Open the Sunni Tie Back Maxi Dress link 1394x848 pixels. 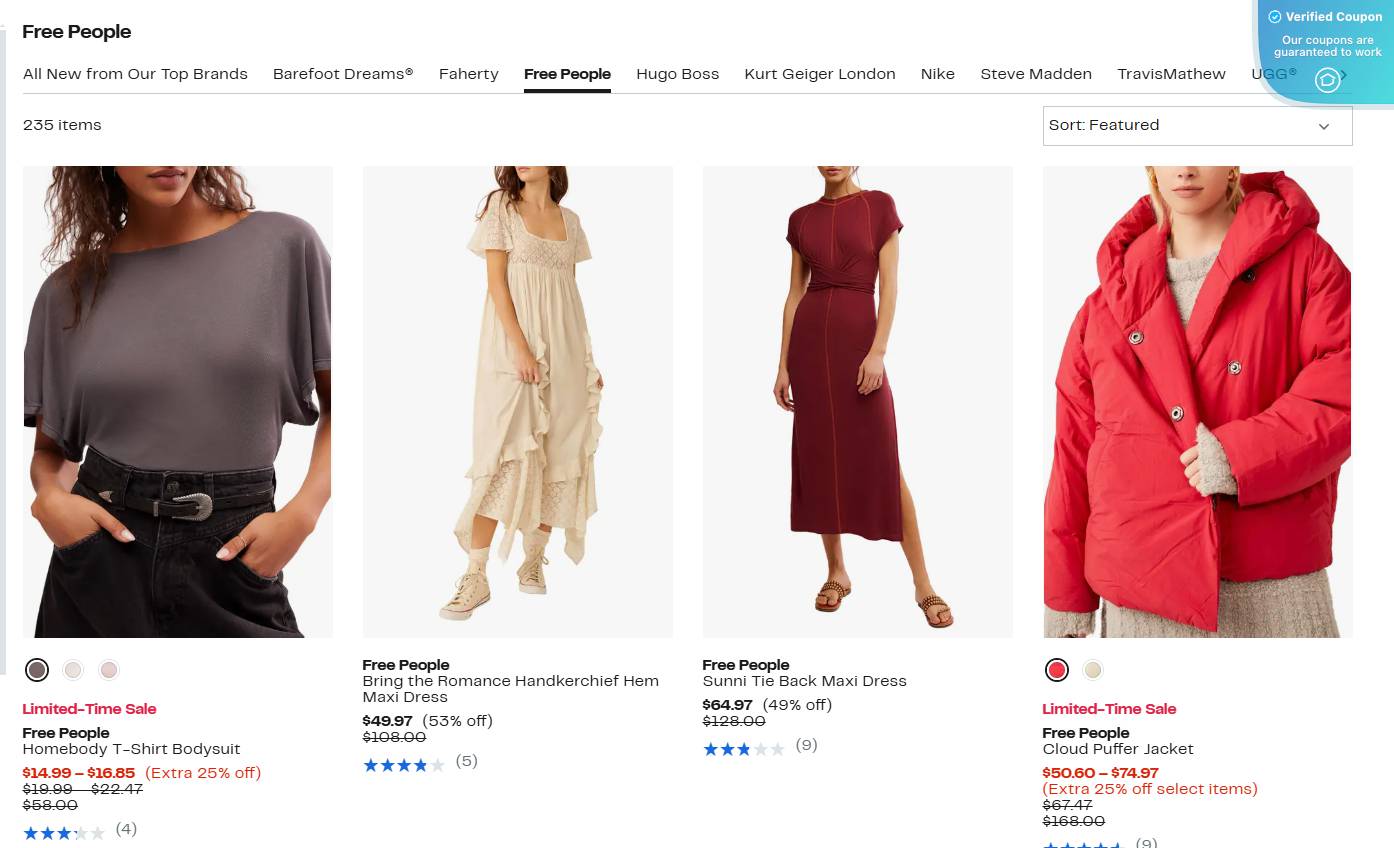tap(804, 681)
